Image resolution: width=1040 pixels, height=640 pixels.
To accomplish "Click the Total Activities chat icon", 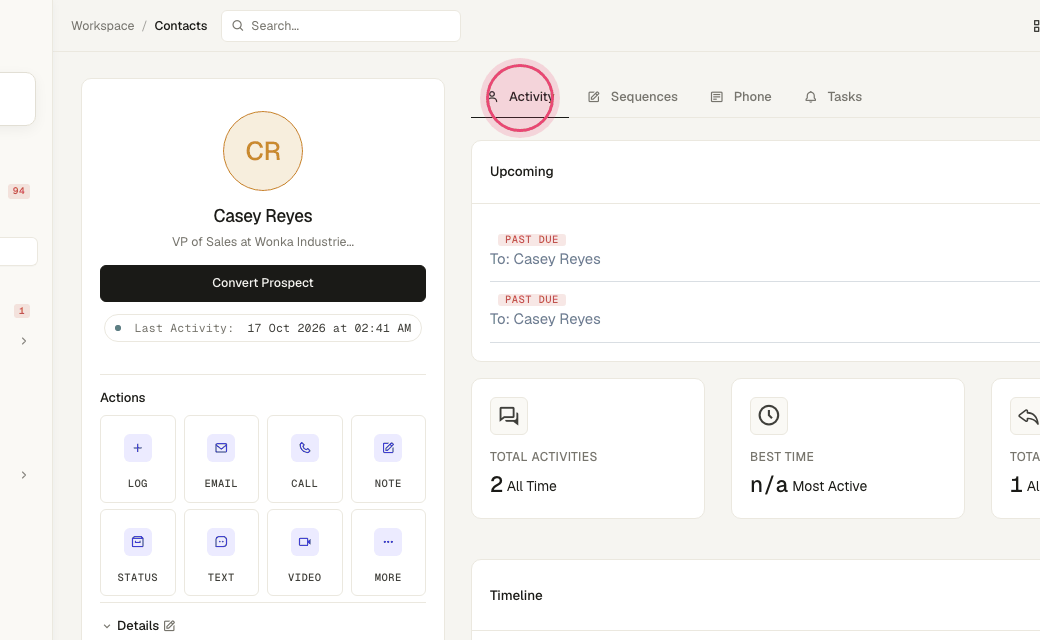I will pyautogui.click(x=509, y=416).
